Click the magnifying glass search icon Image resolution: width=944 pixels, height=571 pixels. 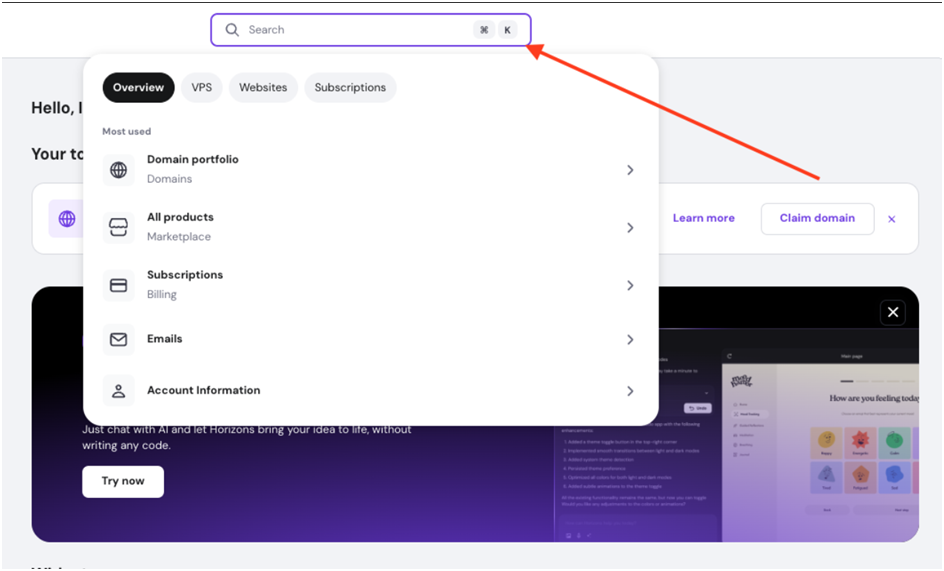pos(232,30)
